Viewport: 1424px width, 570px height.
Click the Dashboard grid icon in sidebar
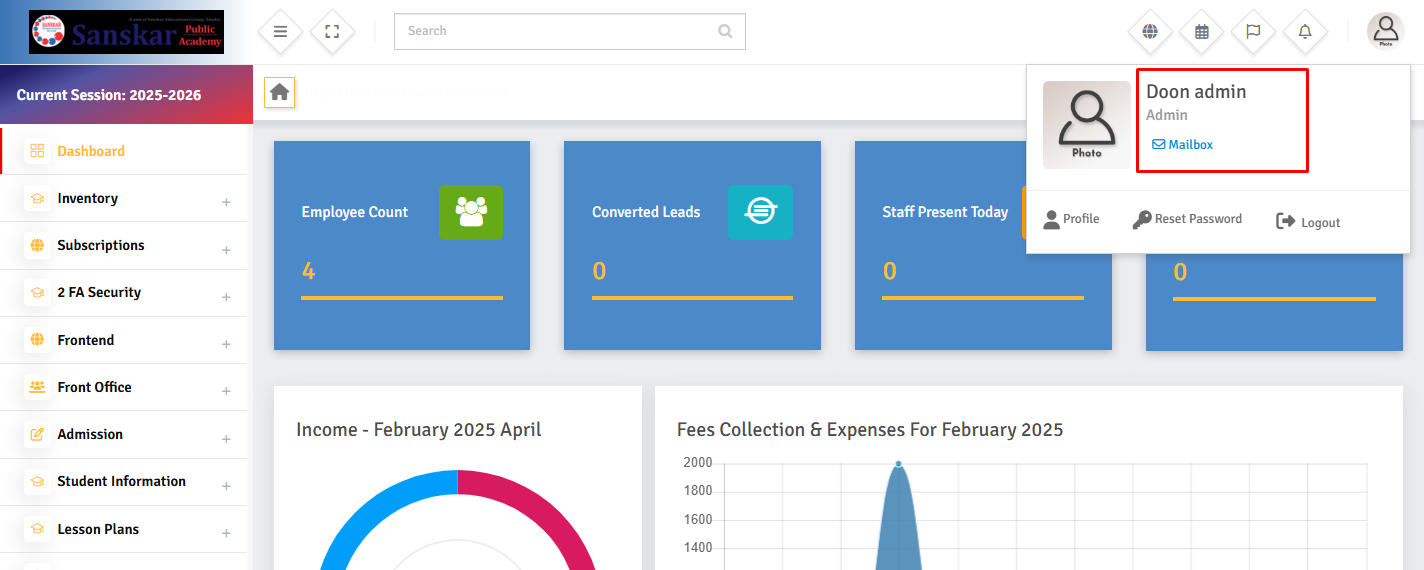(37, 151)
